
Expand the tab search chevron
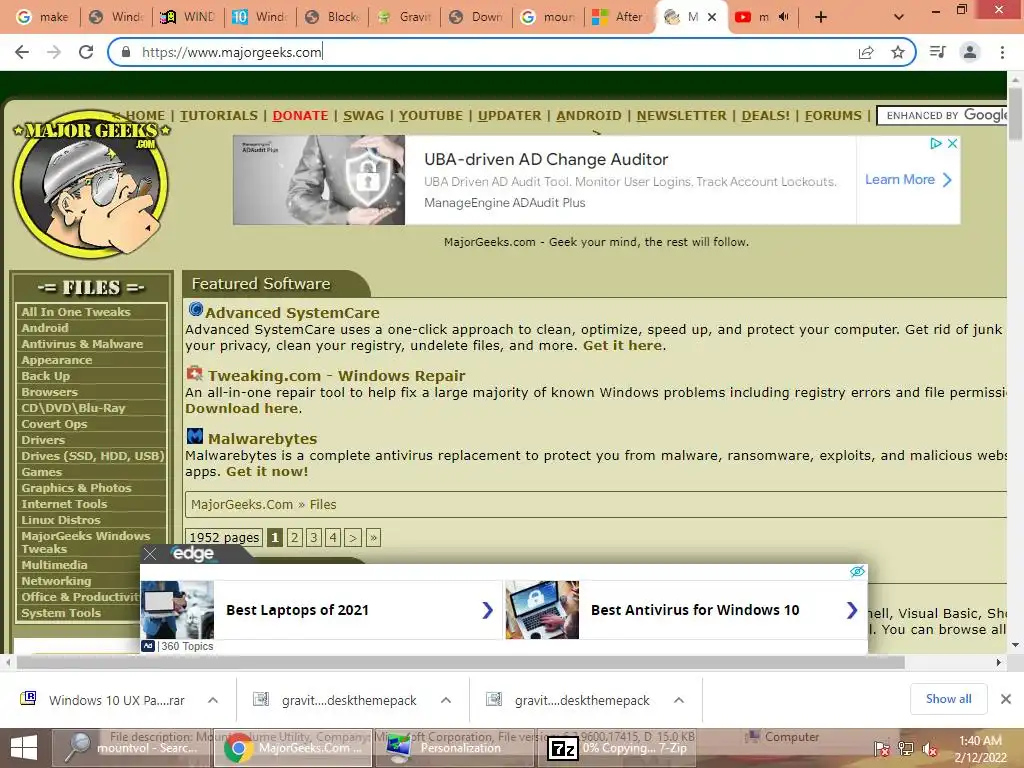click(899, 17)
